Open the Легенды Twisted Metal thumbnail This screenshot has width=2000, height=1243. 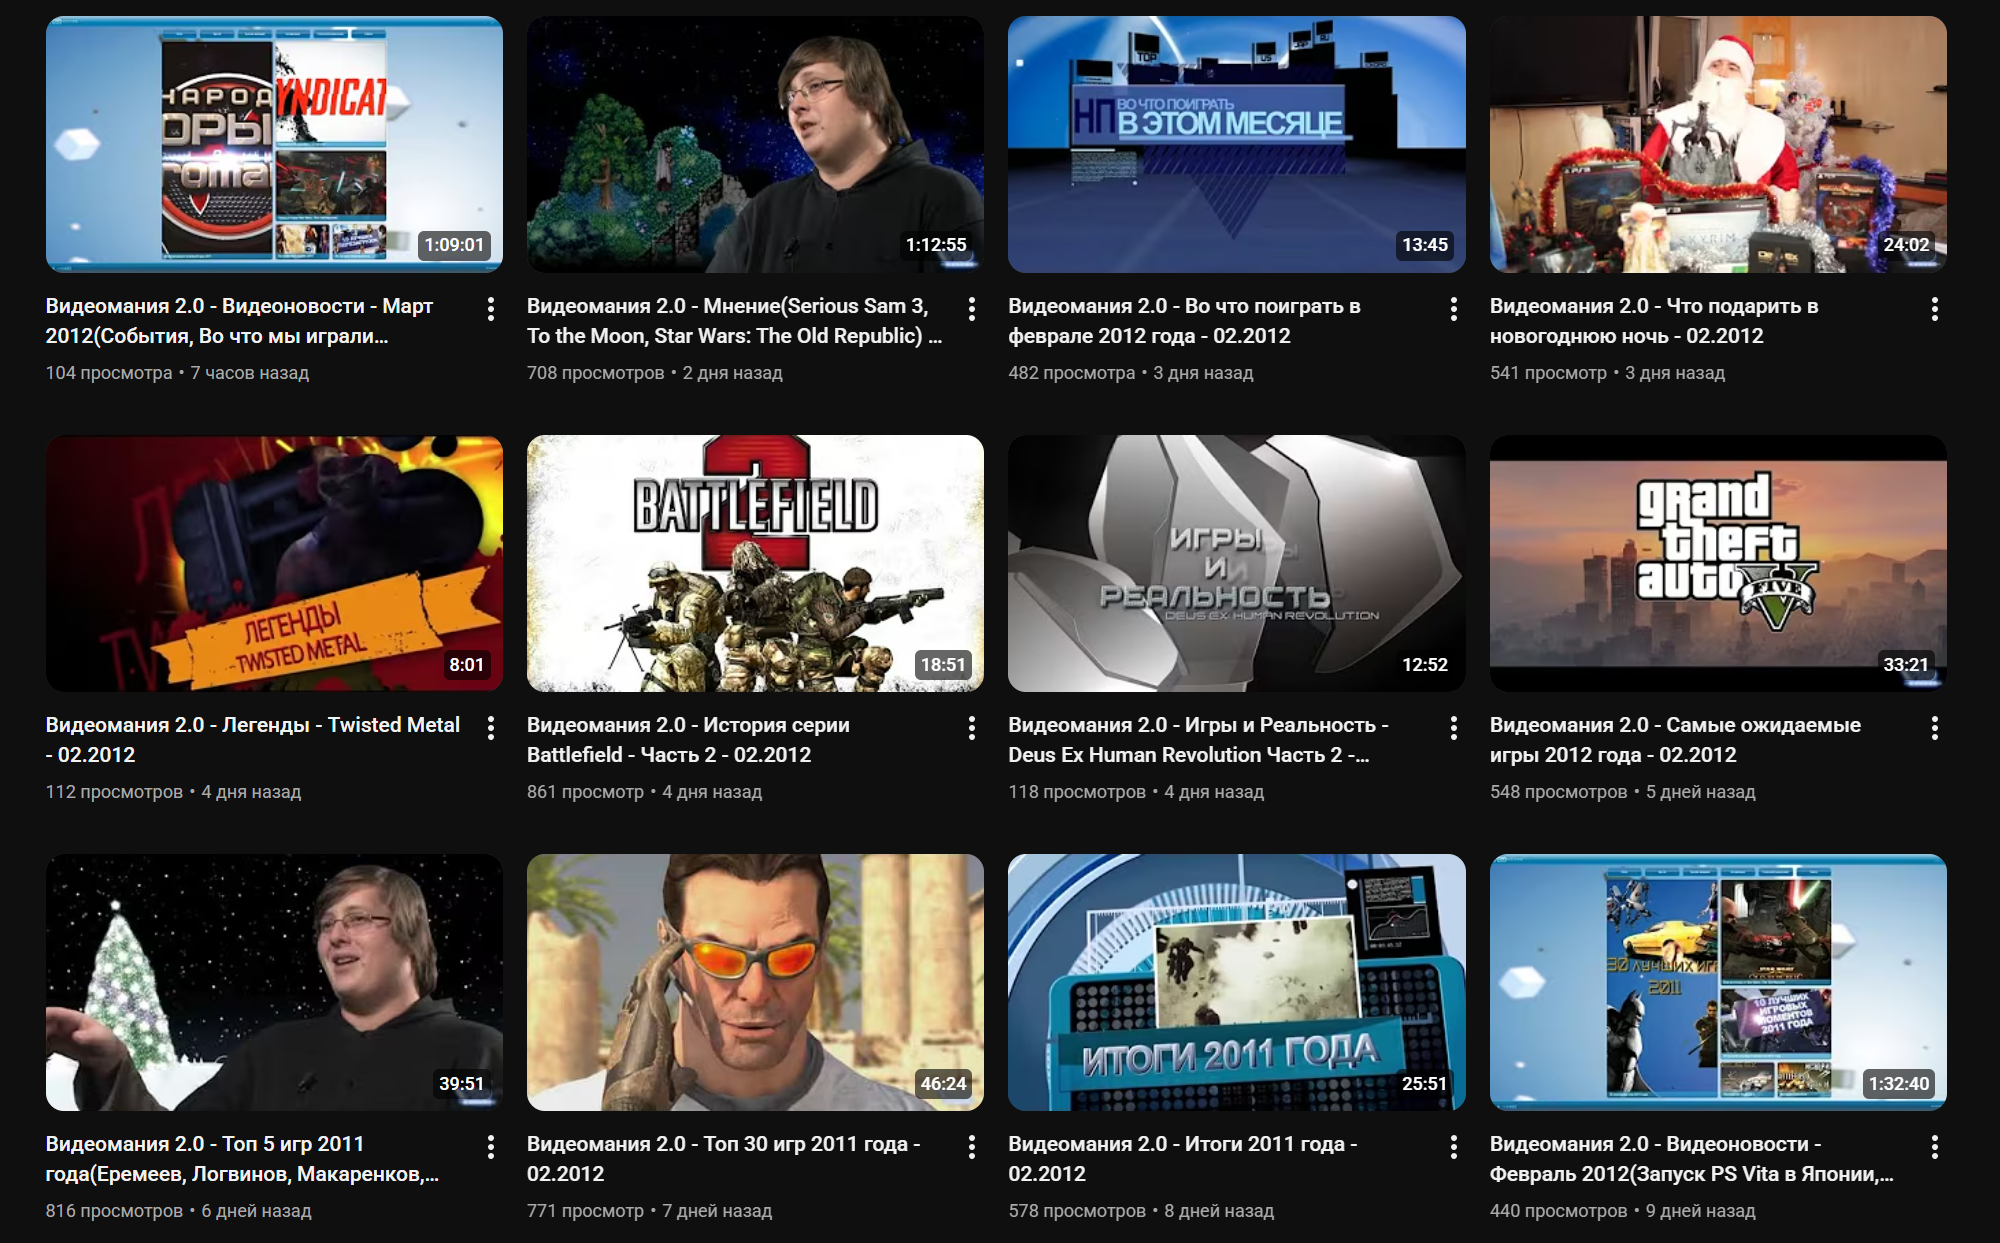274,563
